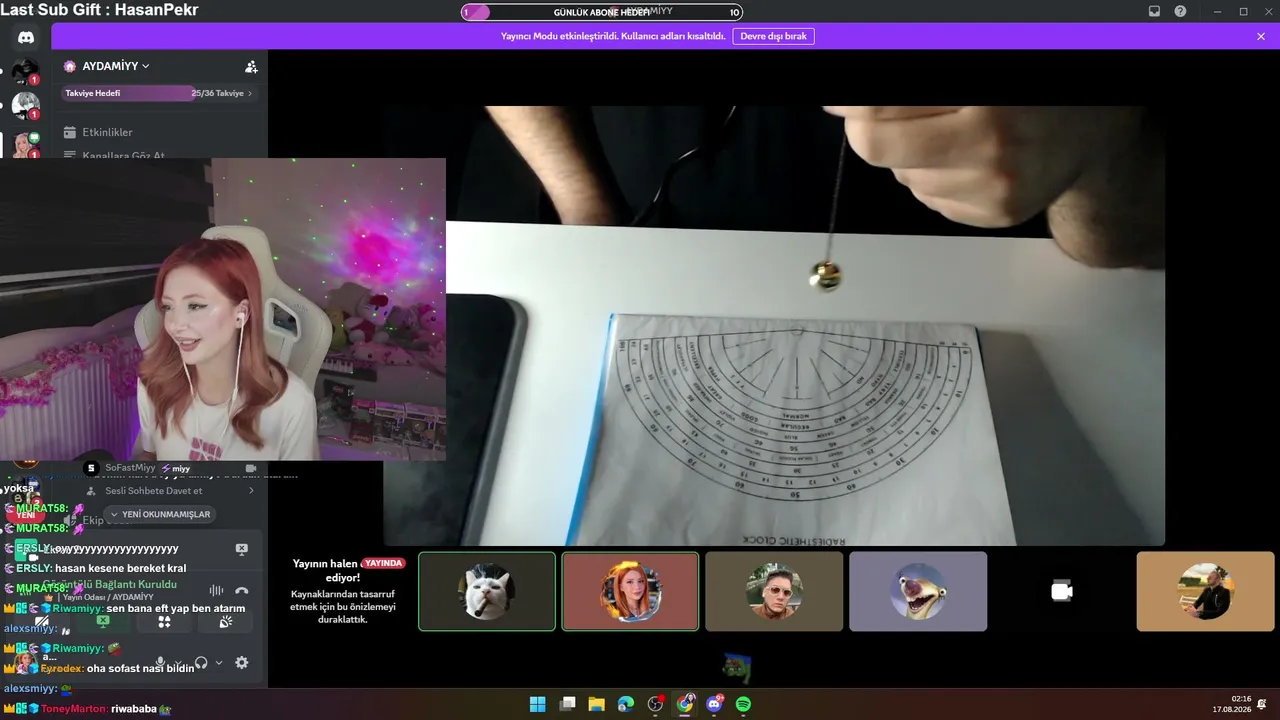Open Yayın Odası / AYDAMİYY channel link
The width and height of the screenshot is (1280, 720).
tap(108, 597)
